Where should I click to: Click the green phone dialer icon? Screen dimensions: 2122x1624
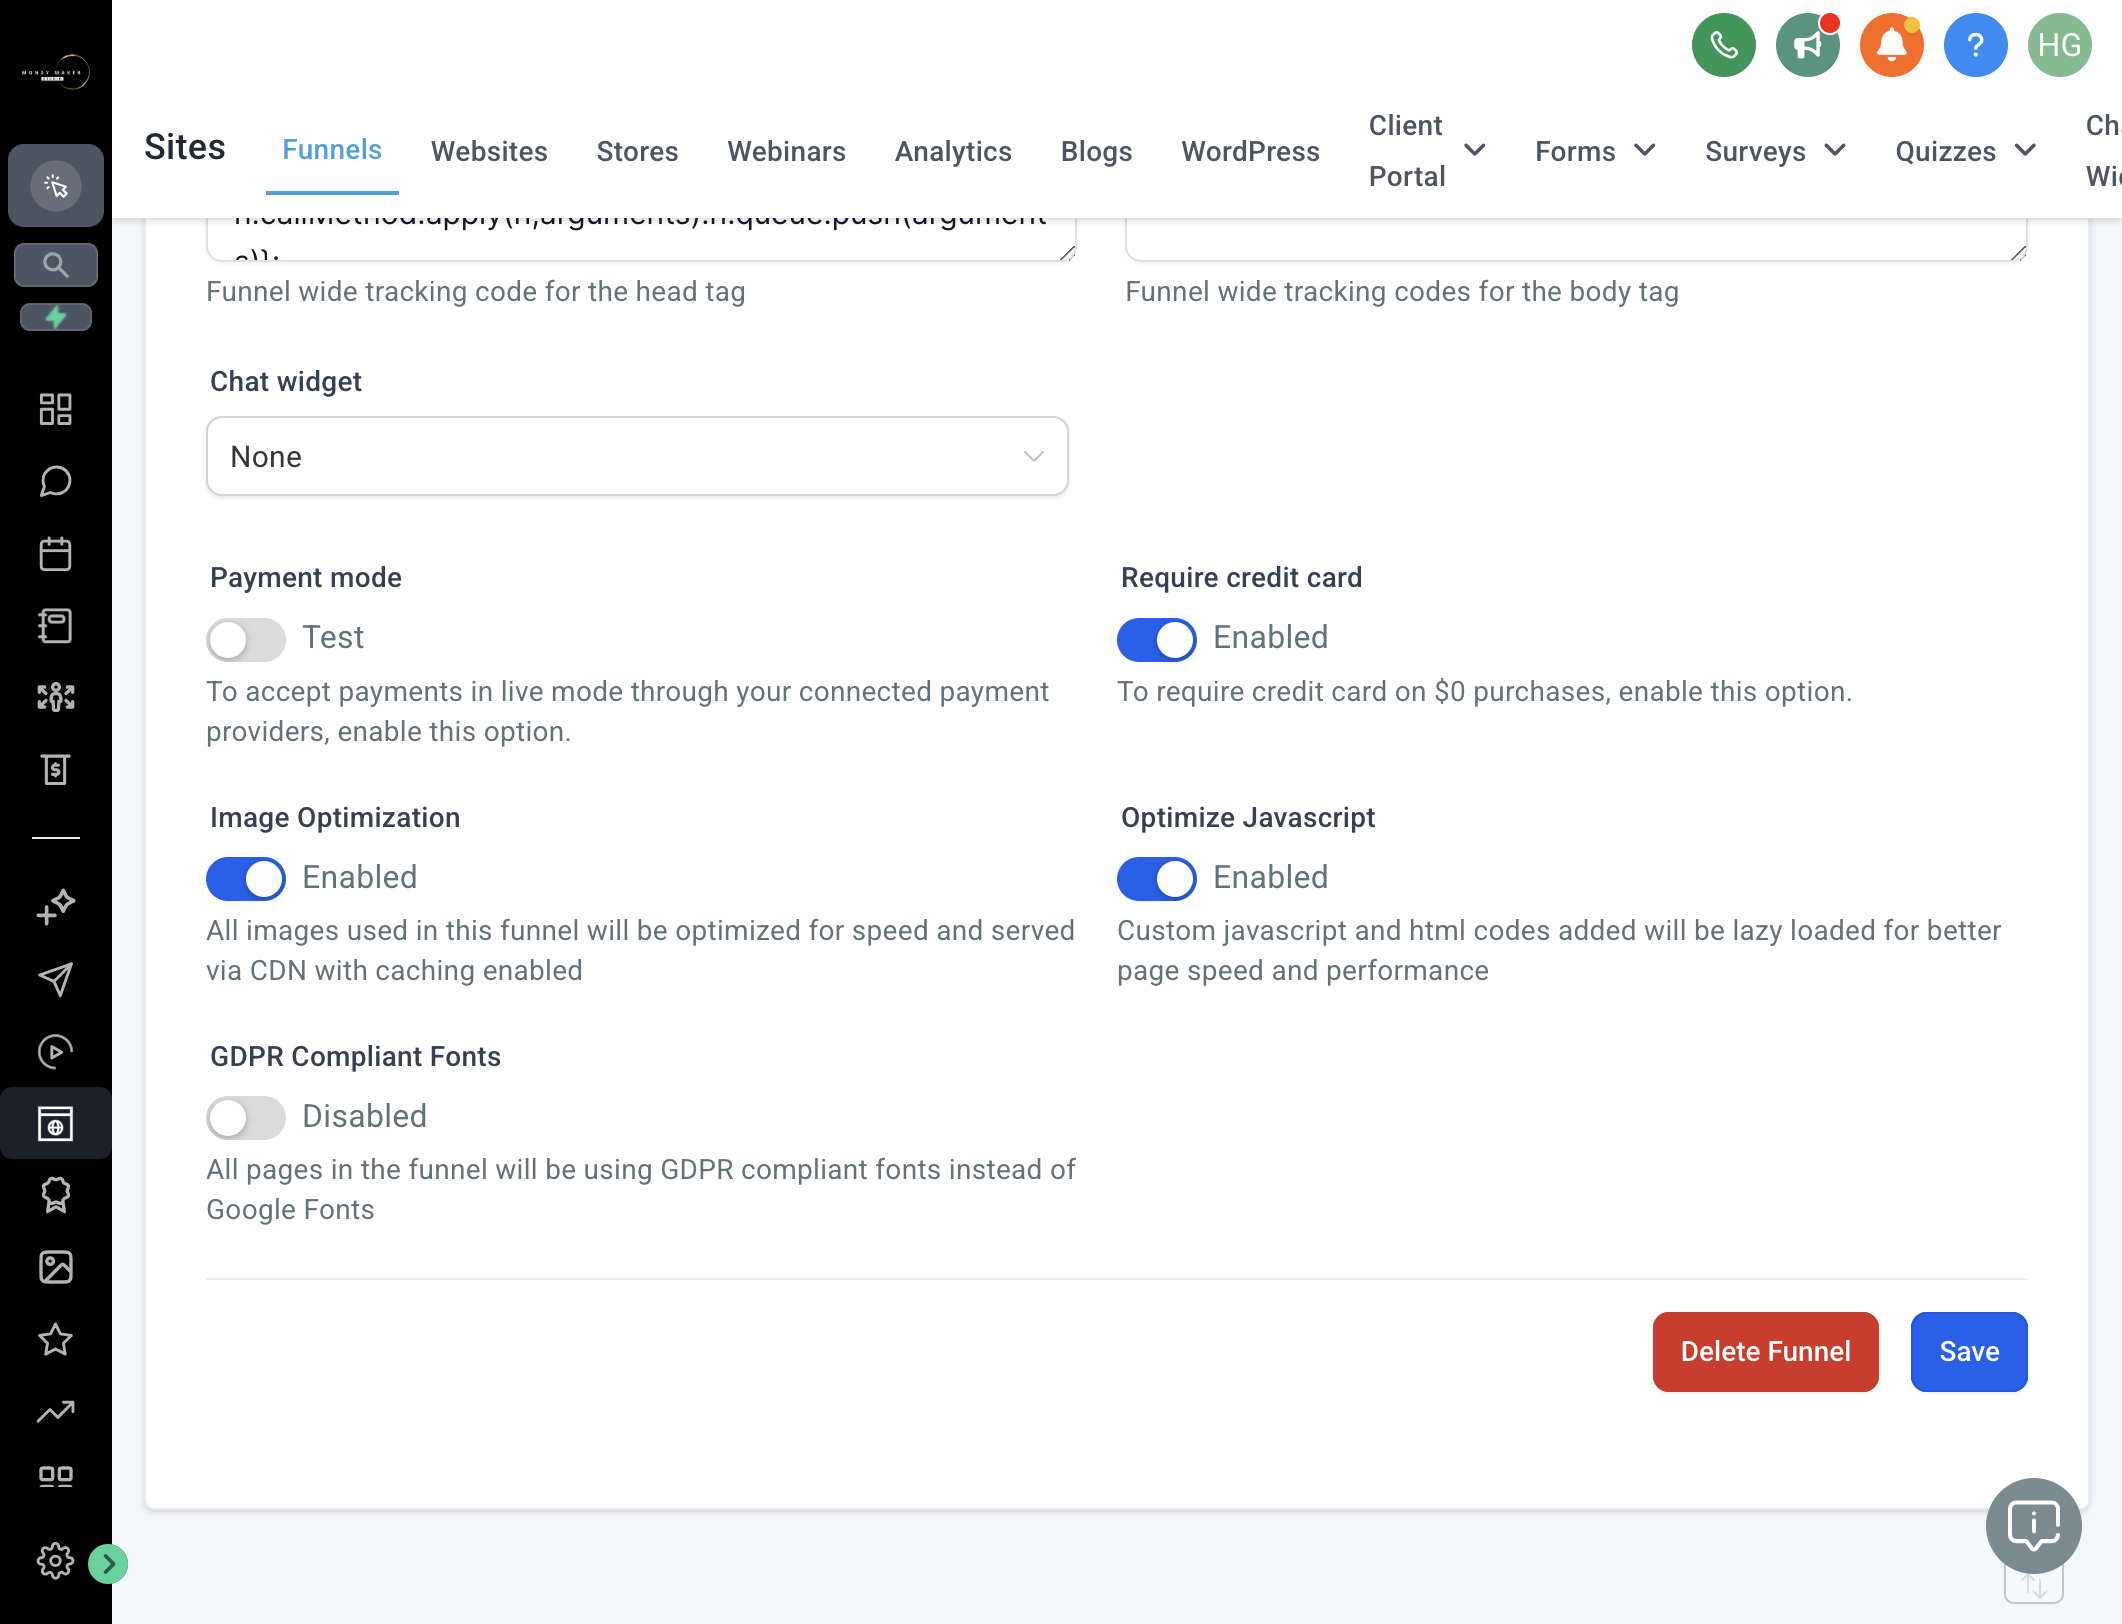(x=1723, y=45)
